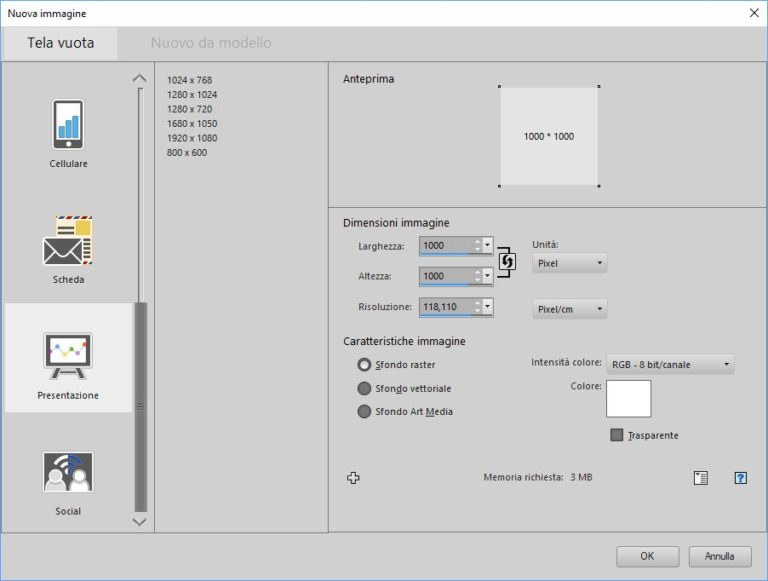The height and width of the screenshot is (581, 768).
Task: Switch to the Tela vuota tab
Action: tap(60, 43)
